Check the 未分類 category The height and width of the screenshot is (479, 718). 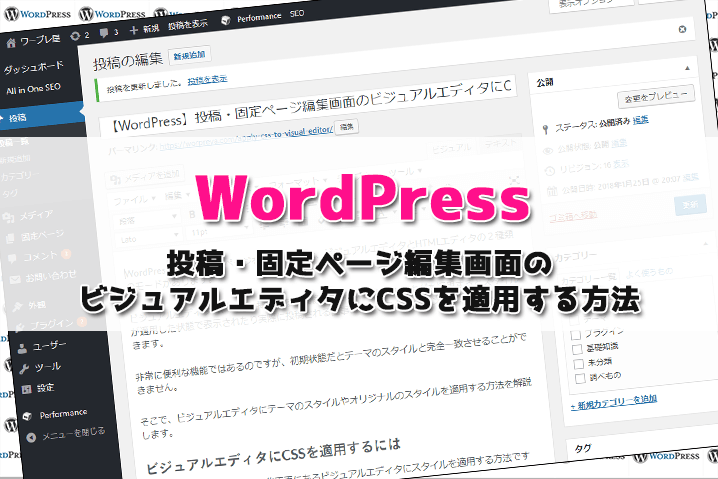(579, 364)
